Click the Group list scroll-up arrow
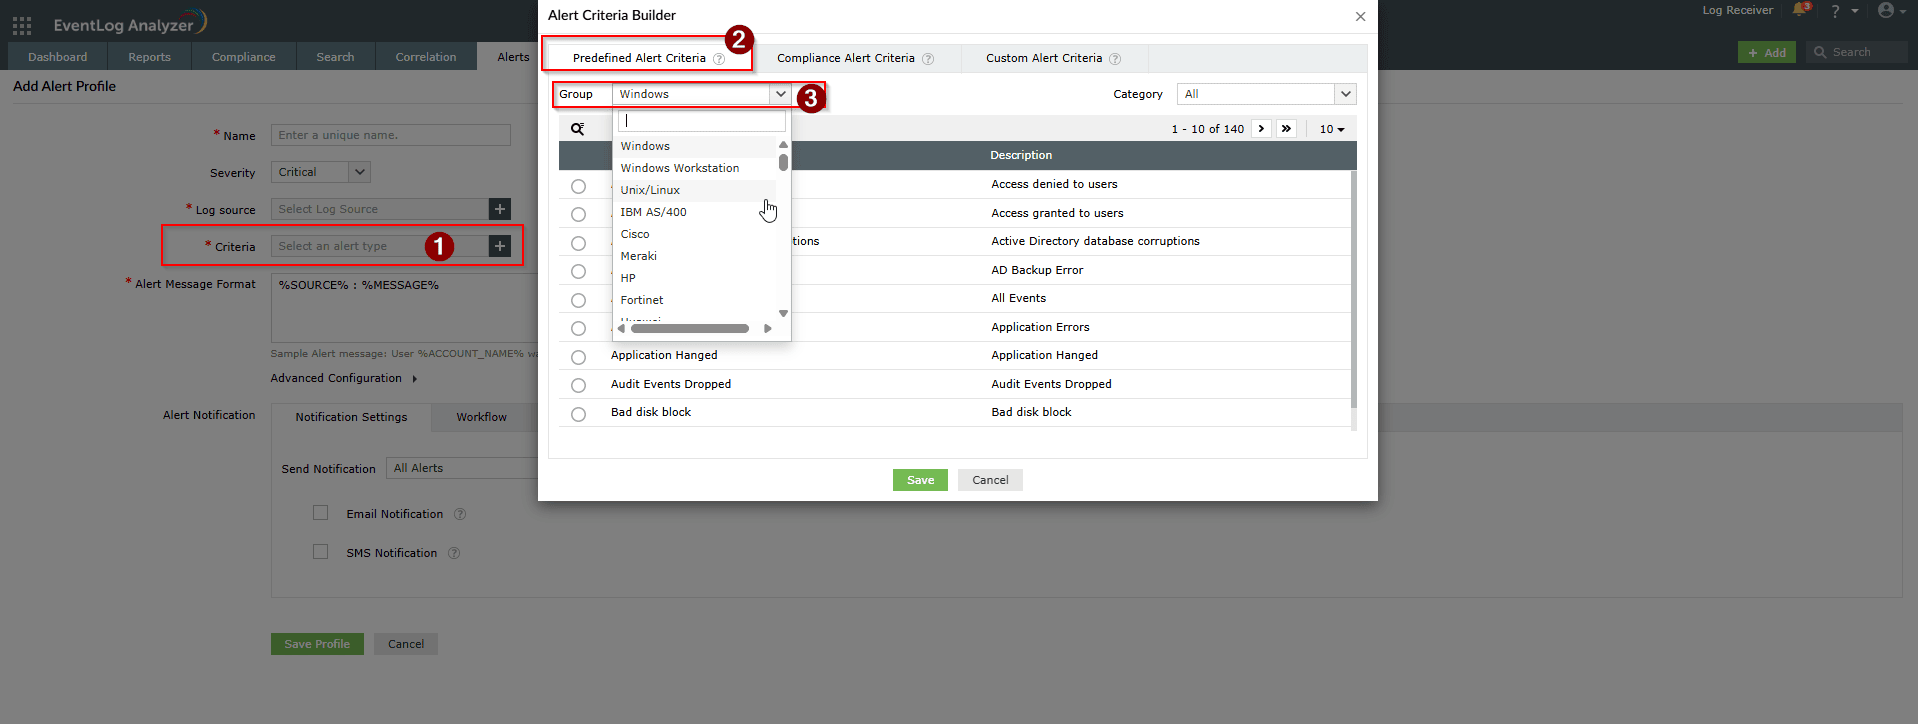The width and height of the screenshot is (1918, 724). tap(783, 145)
